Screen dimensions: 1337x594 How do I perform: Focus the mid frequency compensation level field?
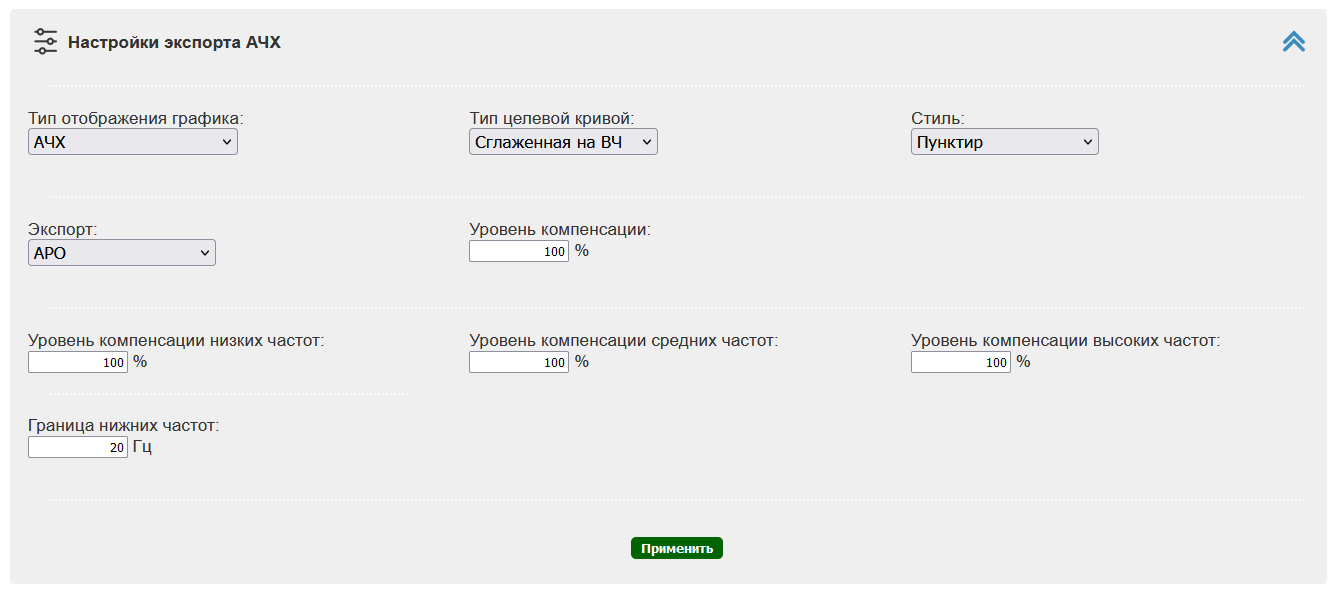[518, 362]
